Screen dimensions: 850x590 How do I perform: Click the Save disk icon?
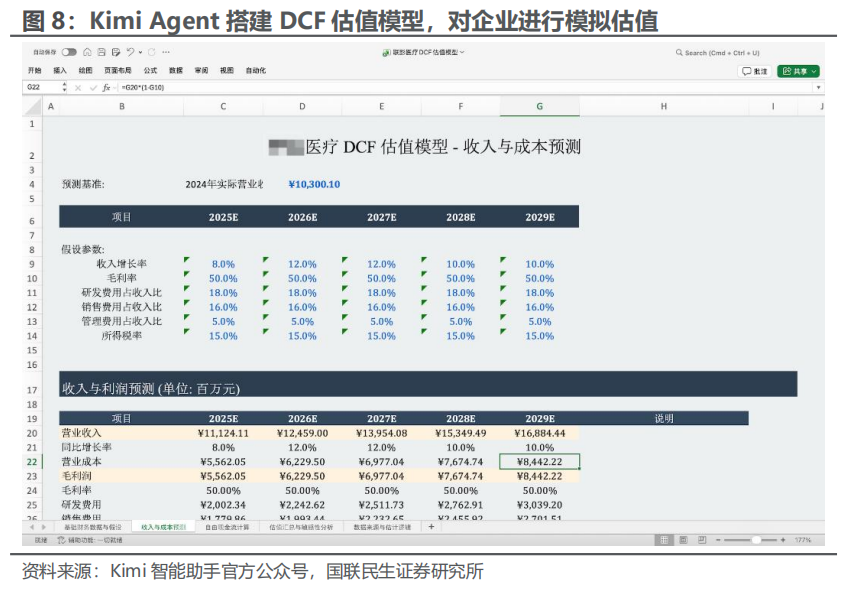pyautogui.click(x=101, y=52)
